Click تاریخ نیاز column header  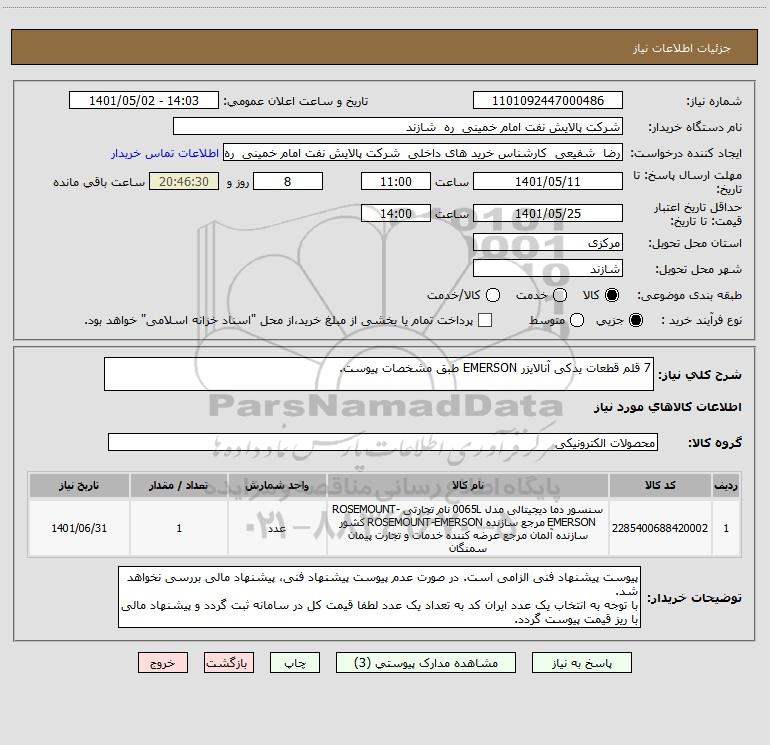(79, 485)
